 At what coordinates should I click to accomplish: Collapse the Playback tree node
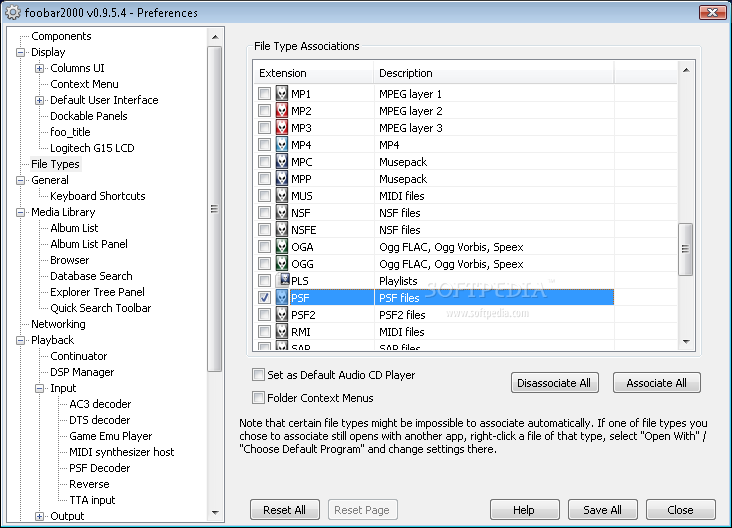click(x=21, y=340)
